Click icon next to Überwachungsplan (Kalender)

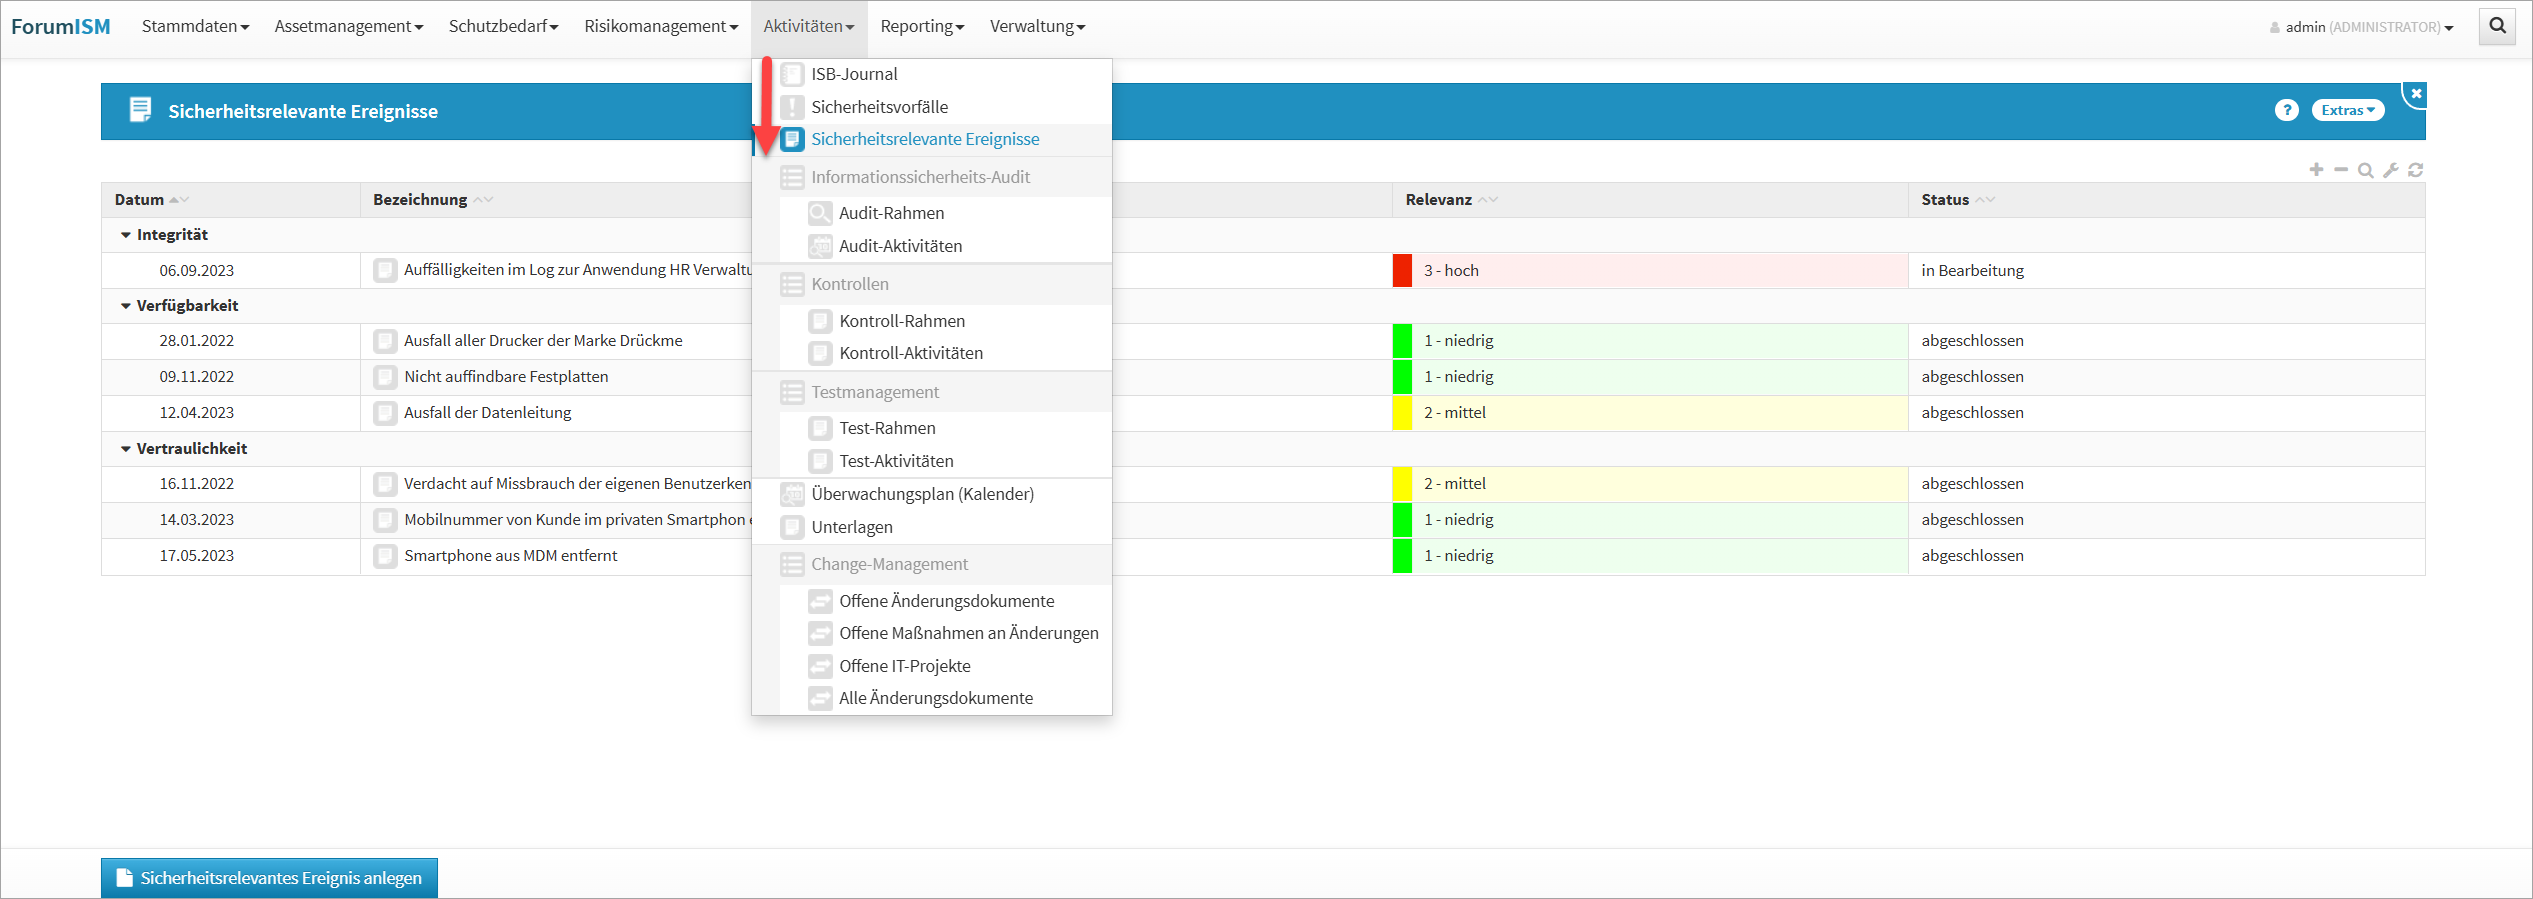click(792, 494)
